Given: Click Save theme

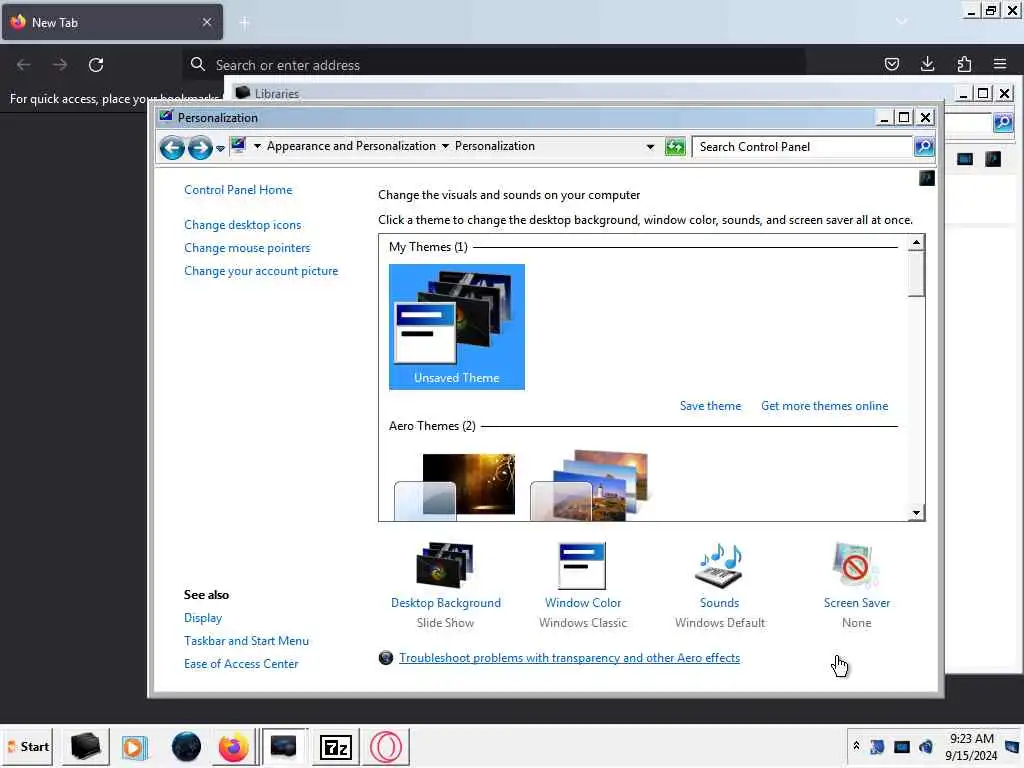Looking at the screenshot, I should click(710, 406).
